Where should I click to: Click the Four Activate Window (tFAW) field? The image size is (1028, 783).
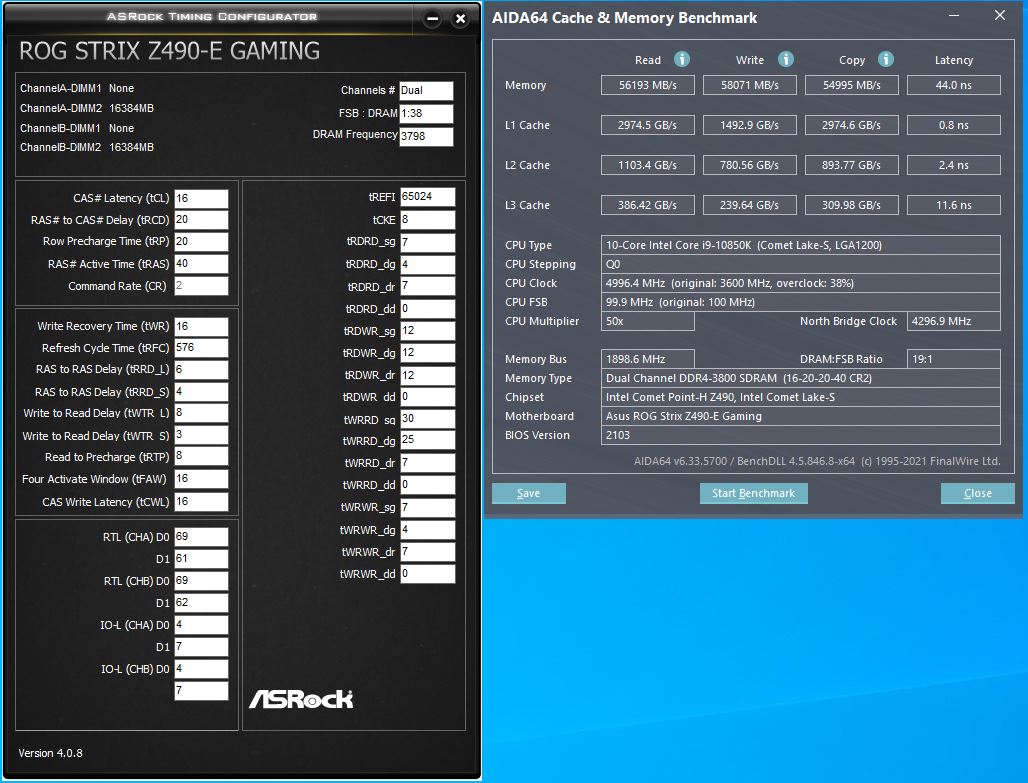point(201,479)
